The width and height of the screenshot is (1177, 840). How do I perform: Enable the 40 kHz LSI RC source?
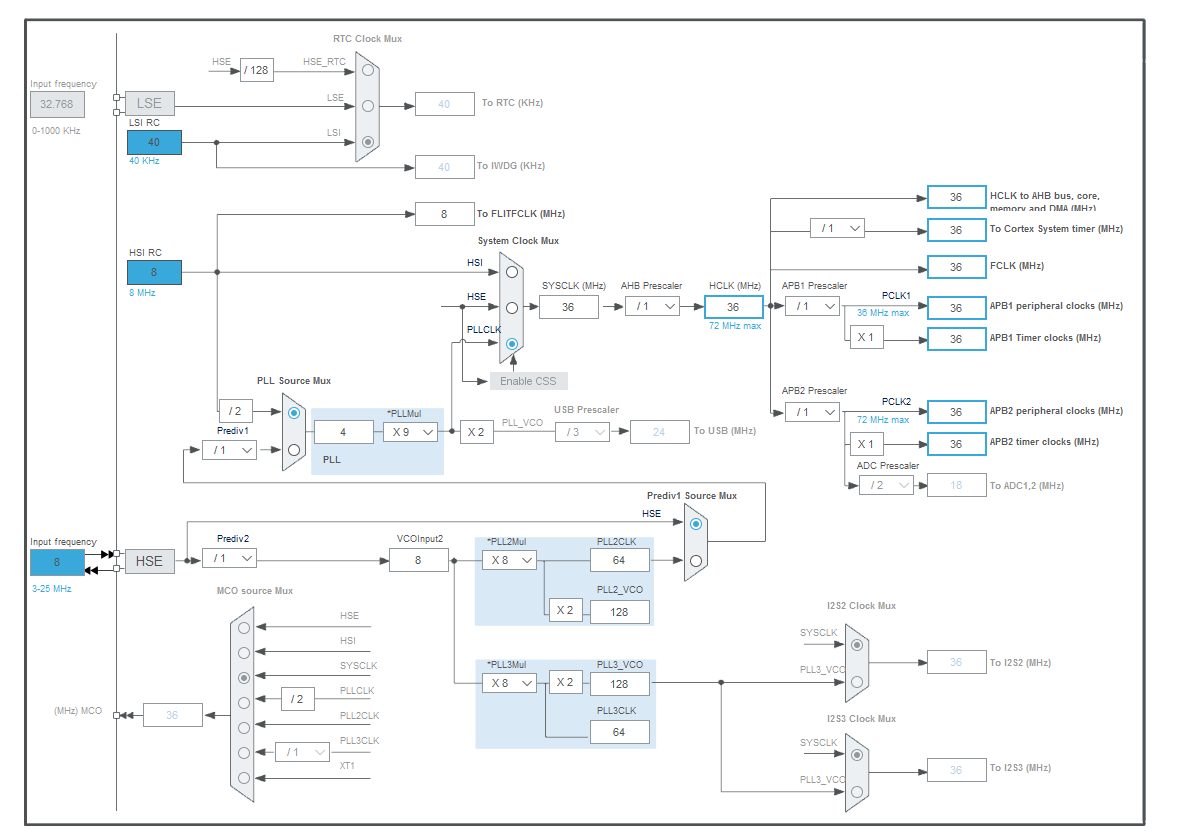[154, 142]
